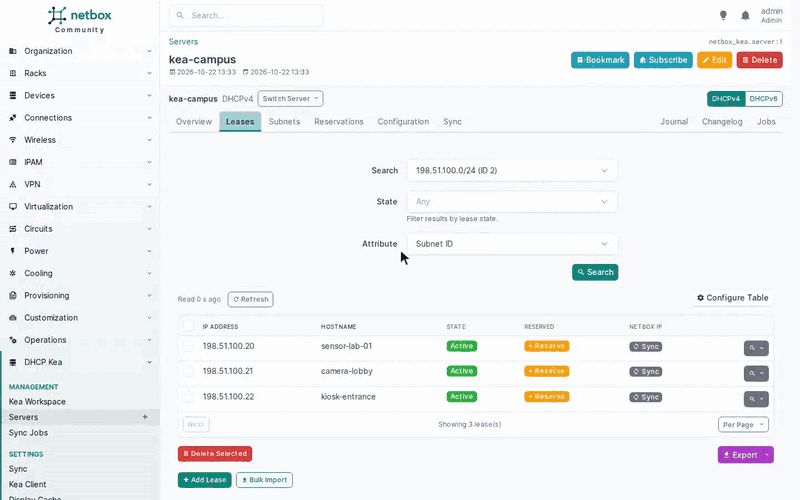
Task: Click the VPN sidebar icon
Action: point(13,184)
